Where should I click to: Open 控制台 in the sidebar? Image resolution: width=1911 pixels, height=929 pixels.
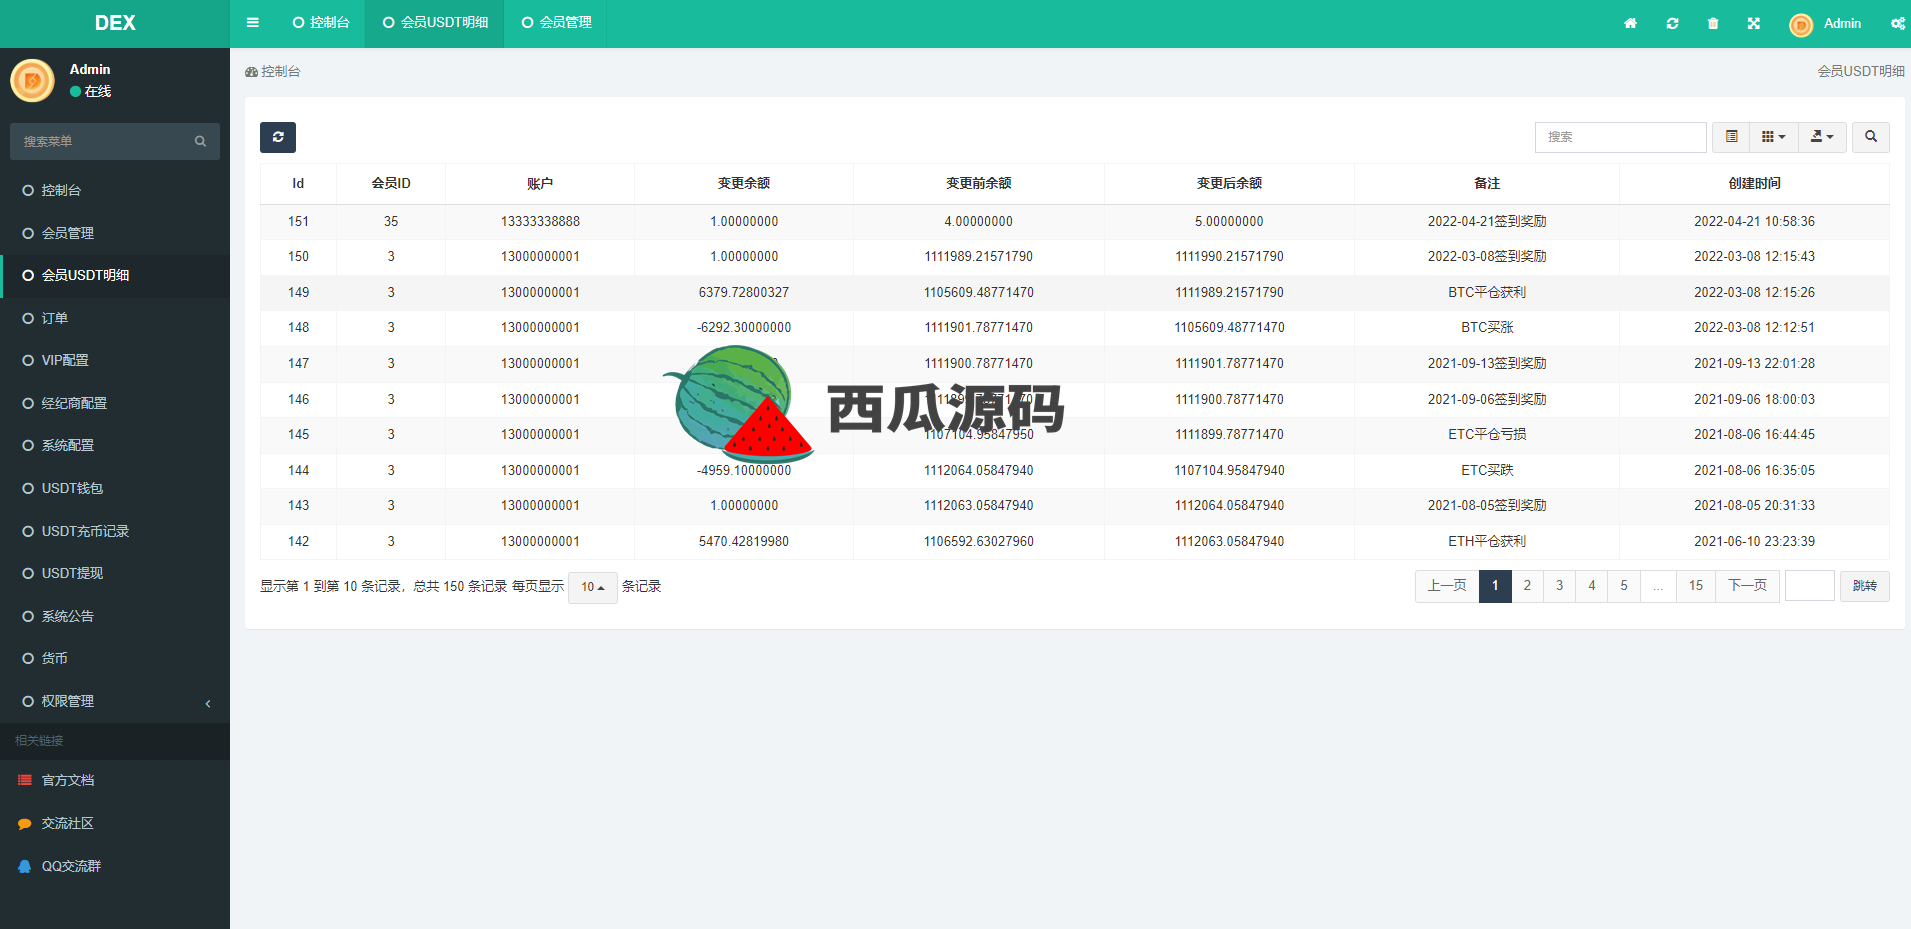click(x=115, y=190)
